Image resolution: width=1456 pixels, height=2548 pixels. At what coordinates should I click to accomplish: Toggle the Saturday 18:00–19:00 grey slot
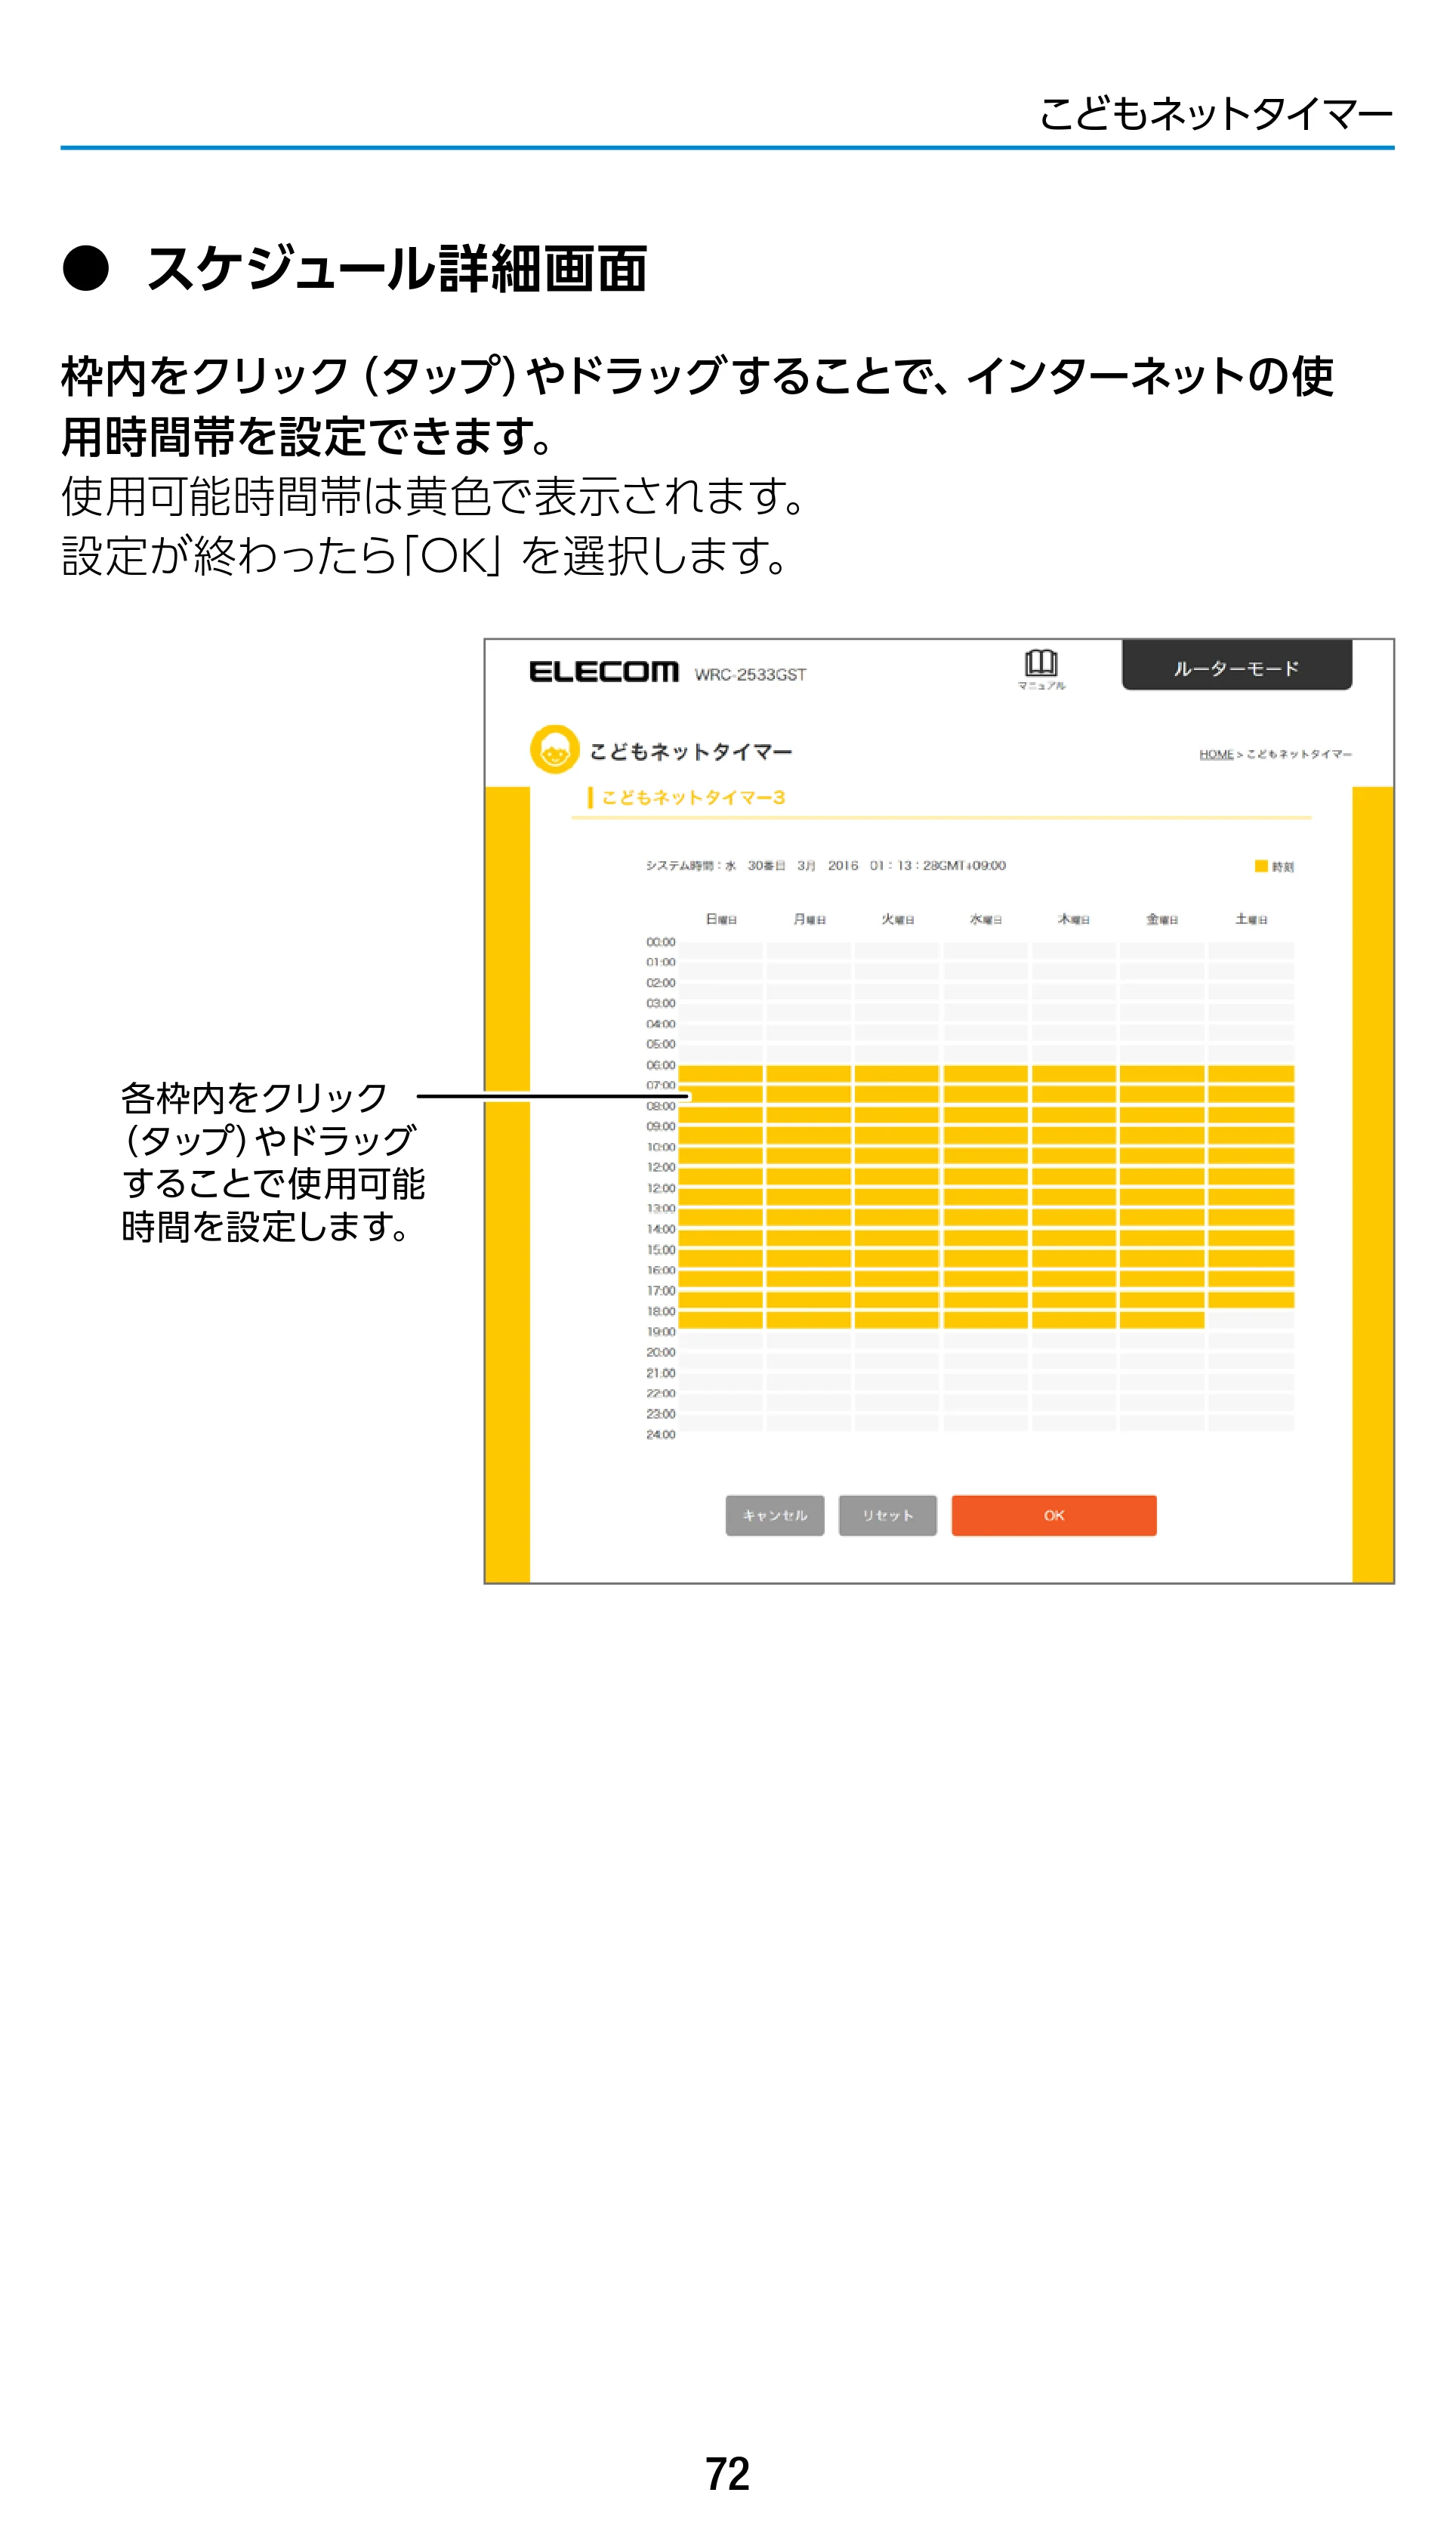(x=1251, y=1320)
